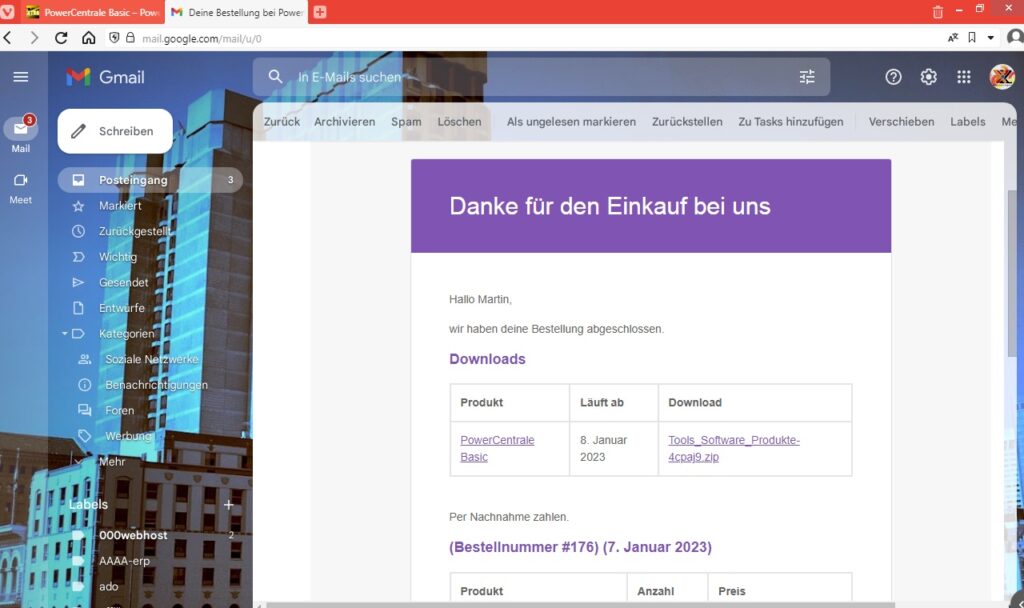
Task: Bookmark this page icon
Action: [972, 38]
